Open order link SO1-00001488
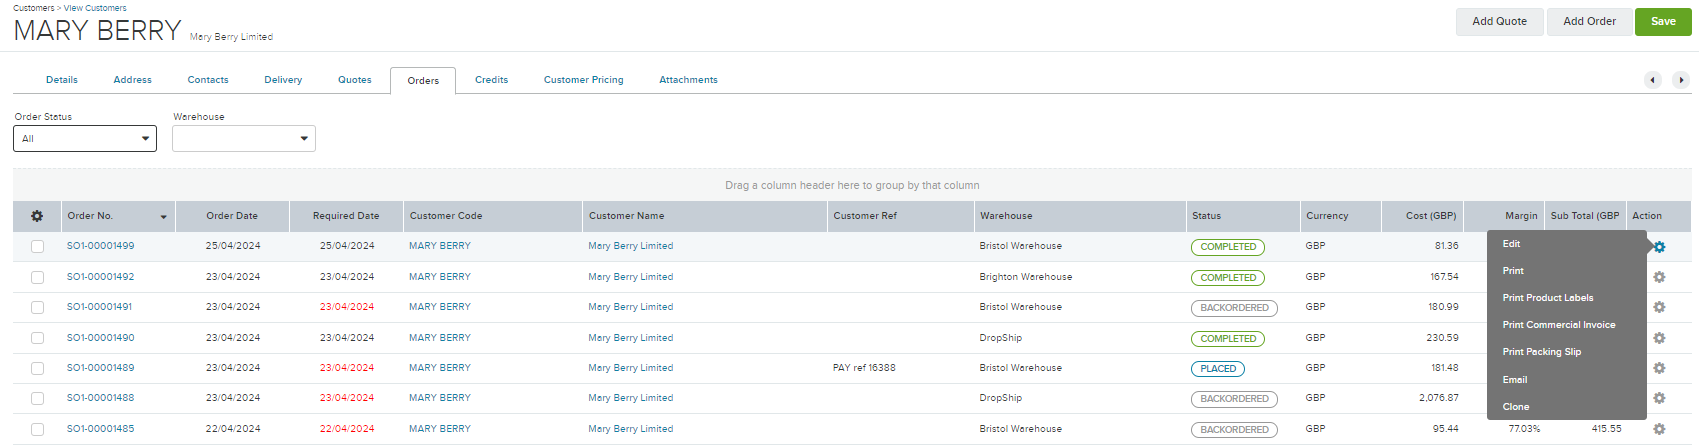The image size is (1699, 445). click(100, 398)
